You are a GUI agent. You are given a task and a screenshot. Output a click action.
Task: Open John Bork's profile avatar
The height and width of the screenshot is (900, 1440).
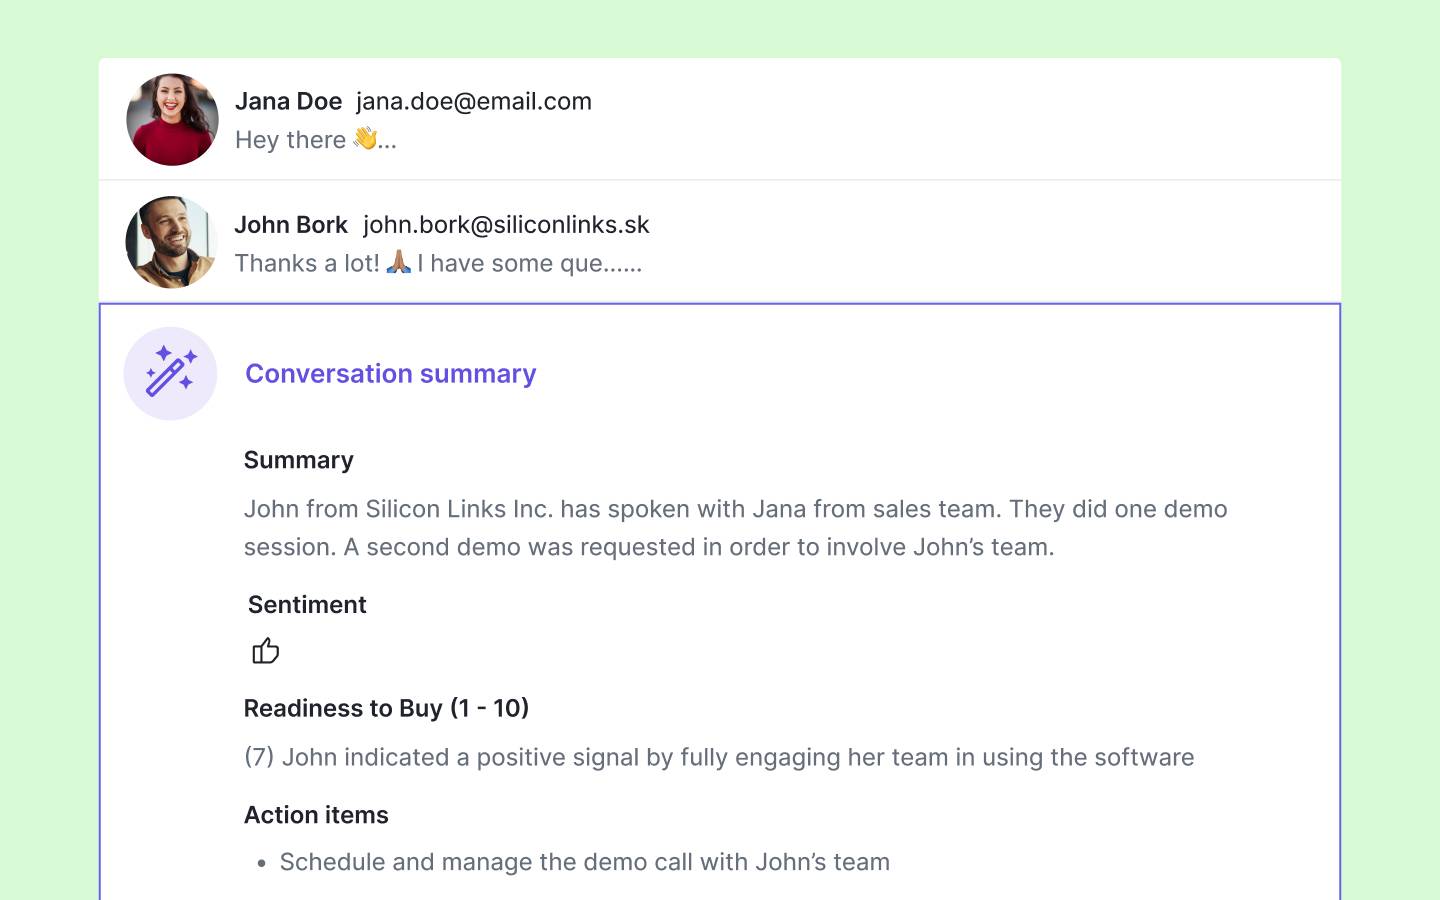tap(171, 242)
